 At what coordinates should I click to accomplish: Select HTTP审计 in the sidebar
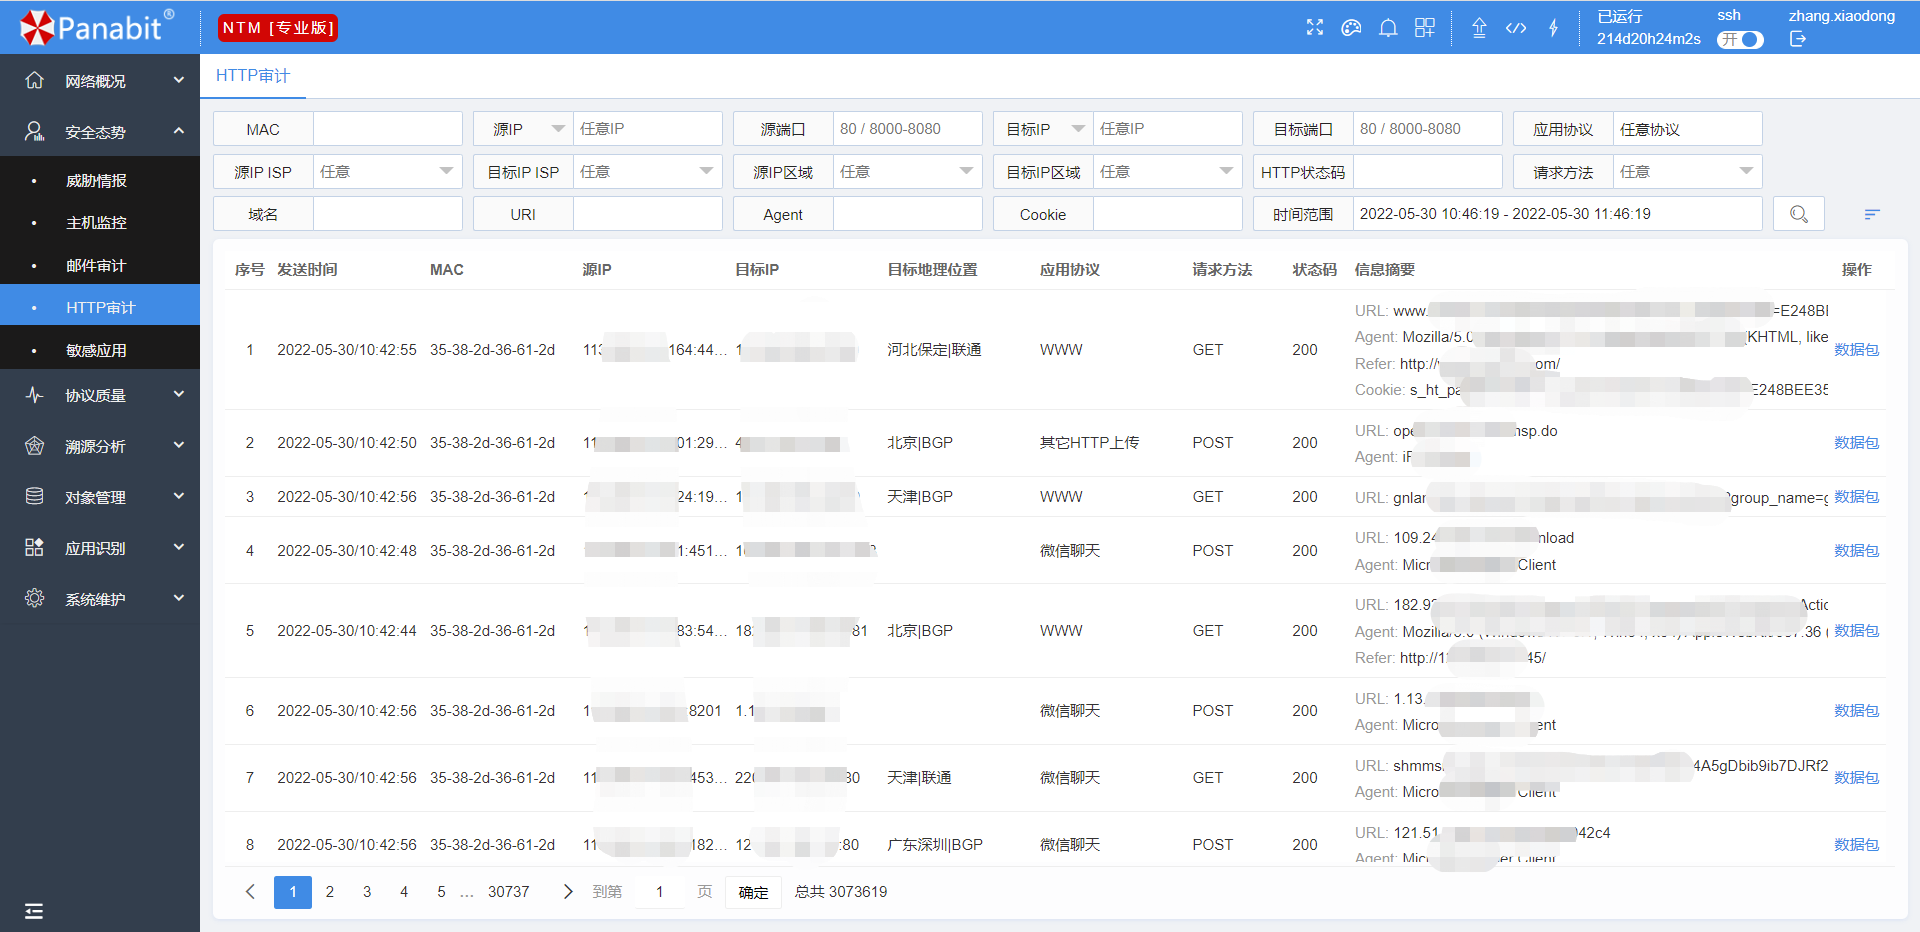pos(100,308)
